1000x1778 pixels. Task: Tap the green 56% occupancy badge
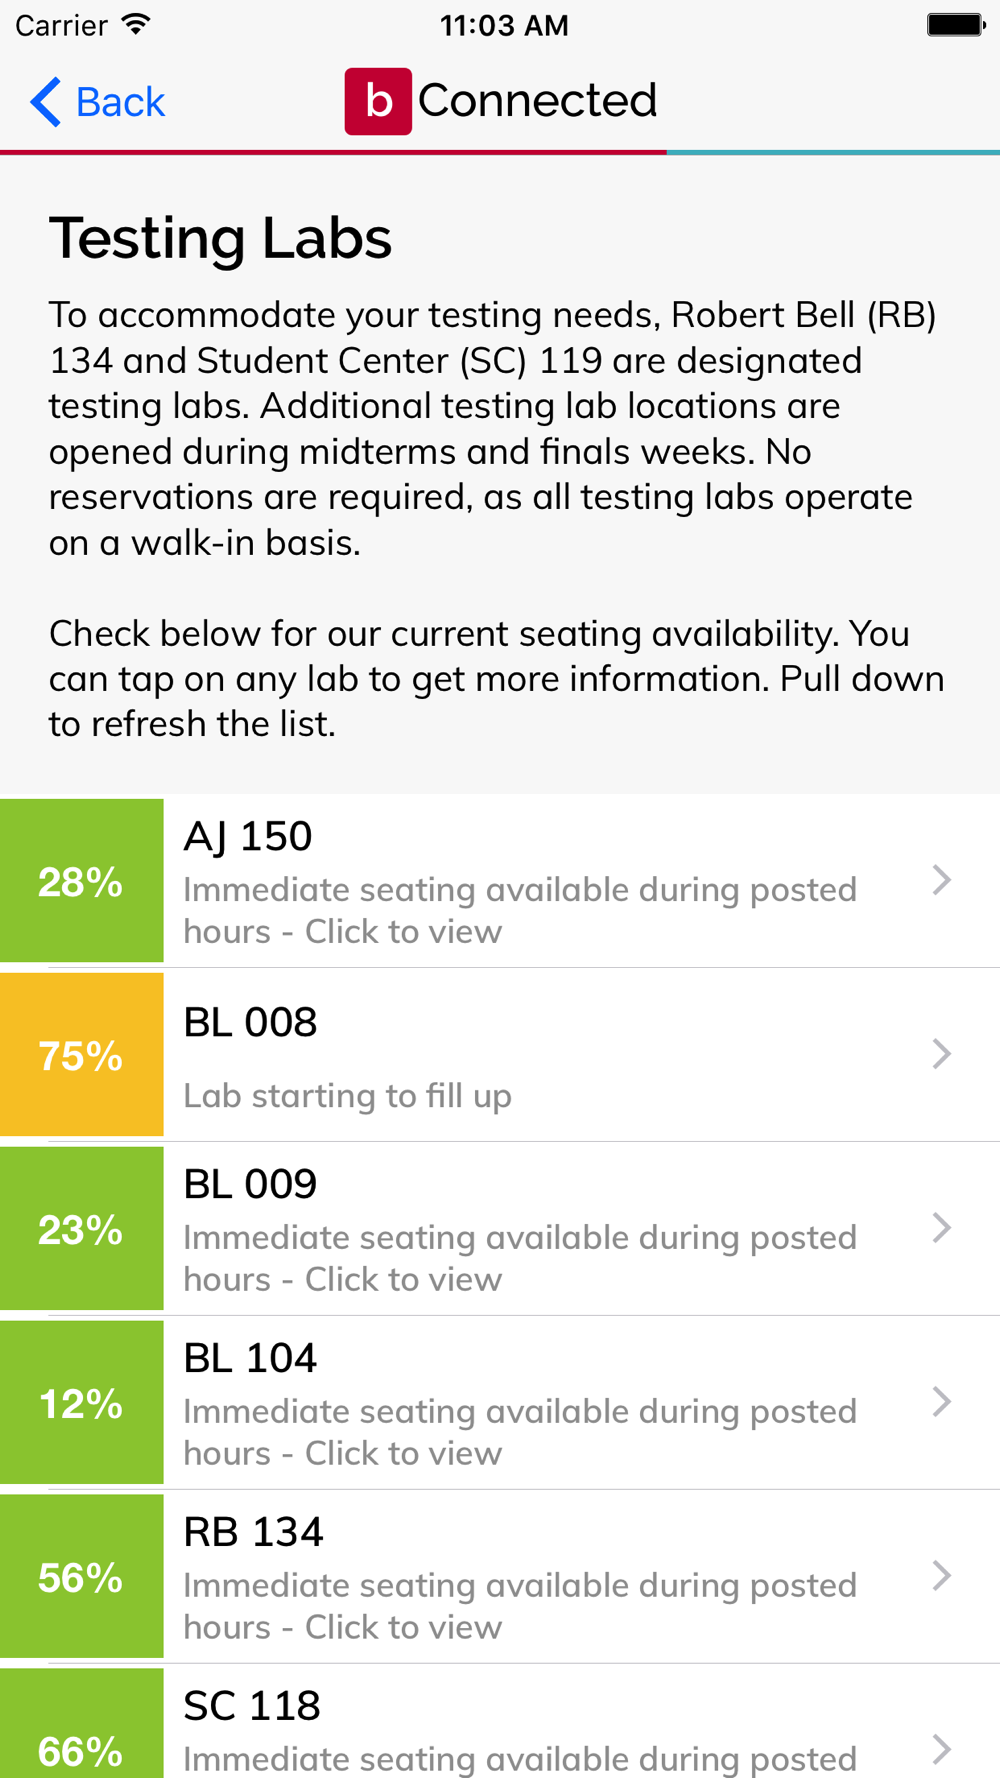click(x=81, y=1577)
